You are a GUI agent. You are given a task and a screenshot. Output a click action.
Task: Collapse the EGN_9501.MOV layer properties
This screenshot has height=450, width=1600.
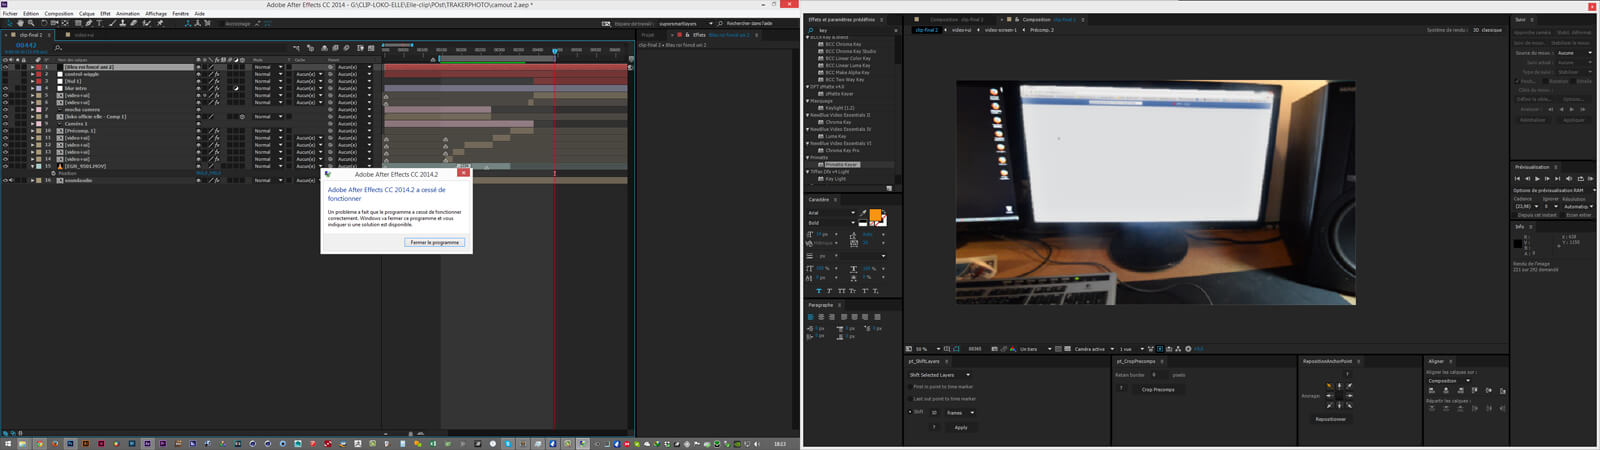32,166
